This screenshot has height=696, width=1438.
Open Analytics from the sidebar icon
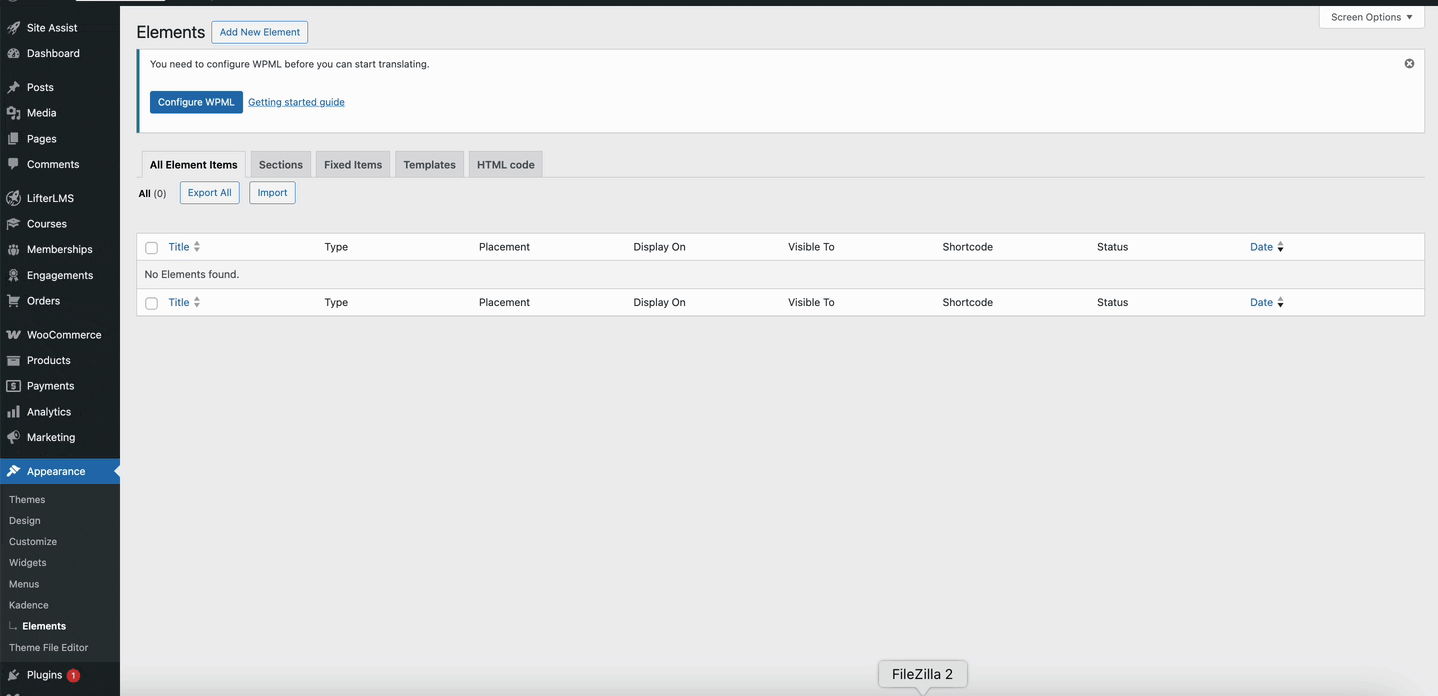14,411
